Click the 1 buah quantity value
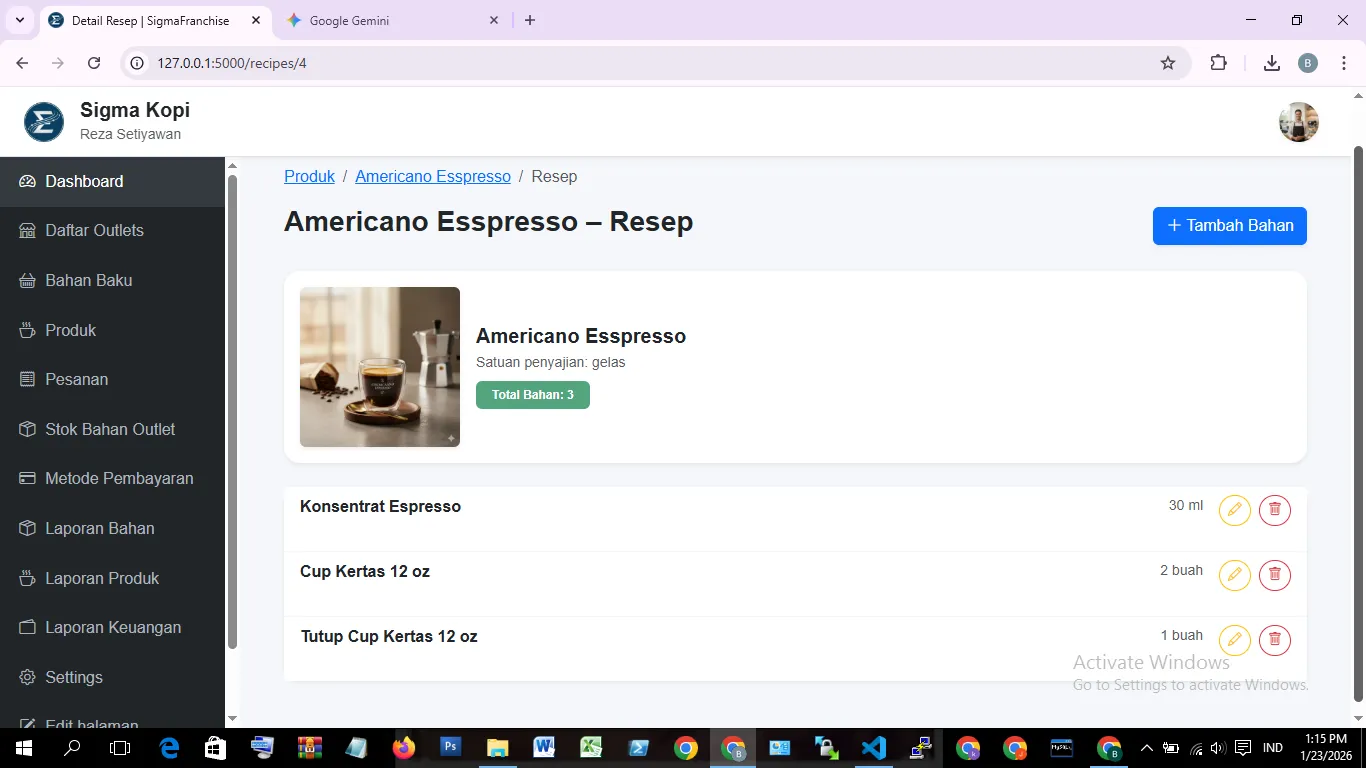 (x=1182, y=636)
